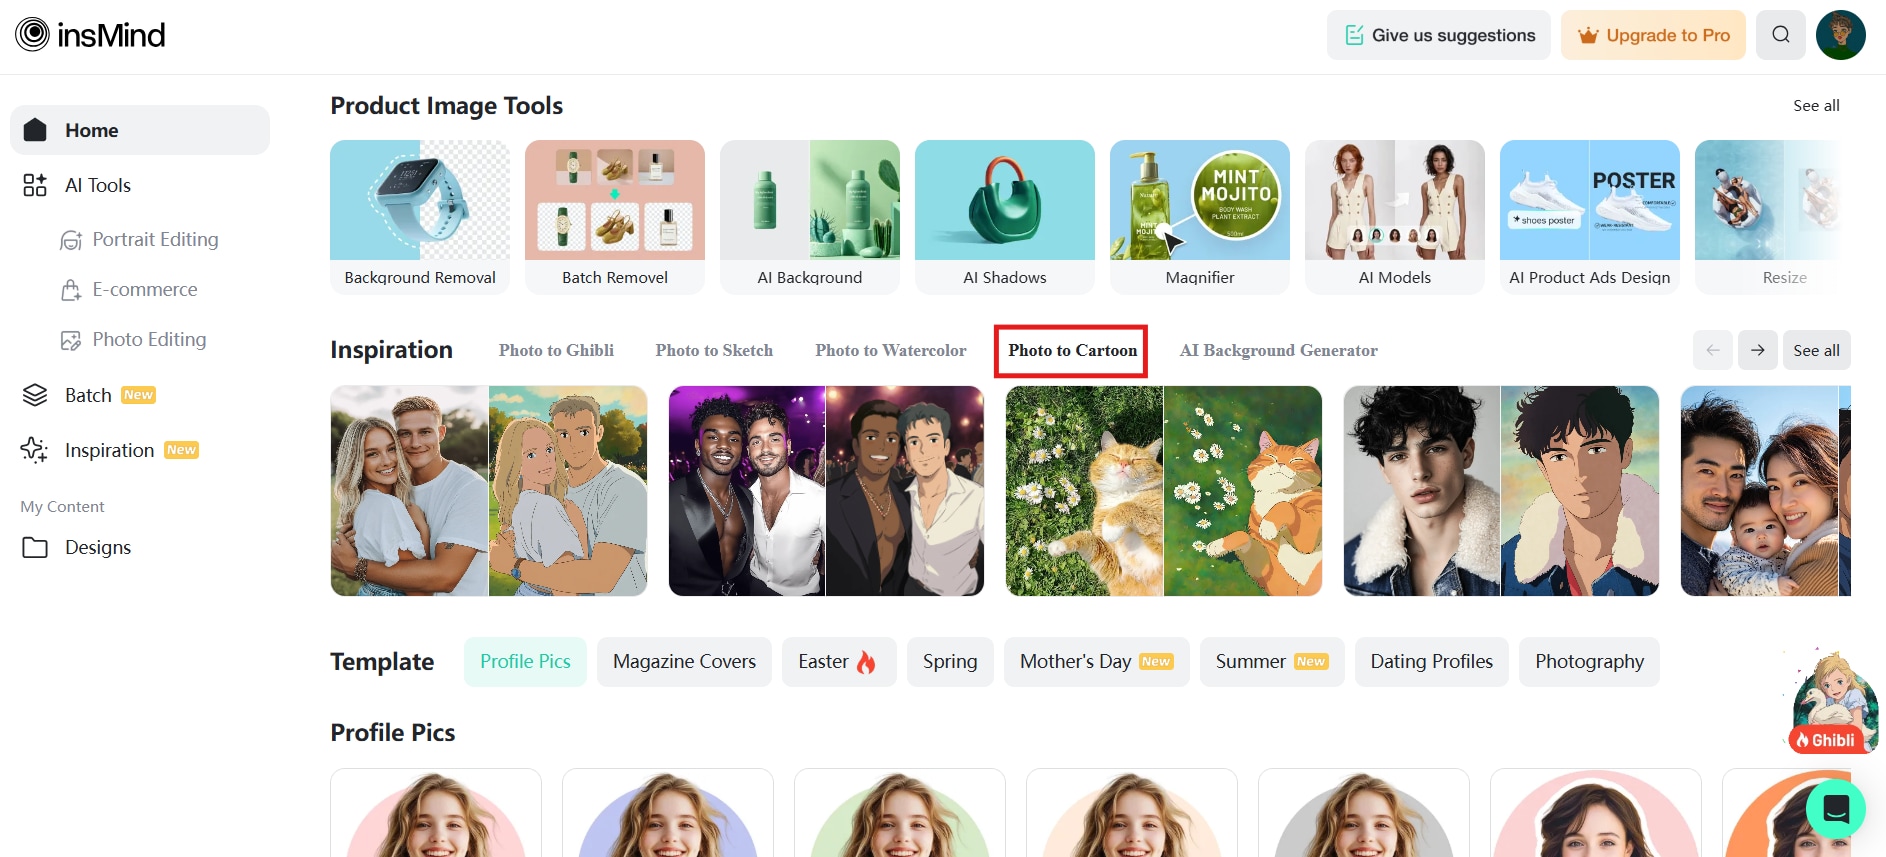The height and width of the screenshot is (857, 1886).
Task: Click the suggestions notepad icon
Action: pyautogui.click(x=1354, y=35)
